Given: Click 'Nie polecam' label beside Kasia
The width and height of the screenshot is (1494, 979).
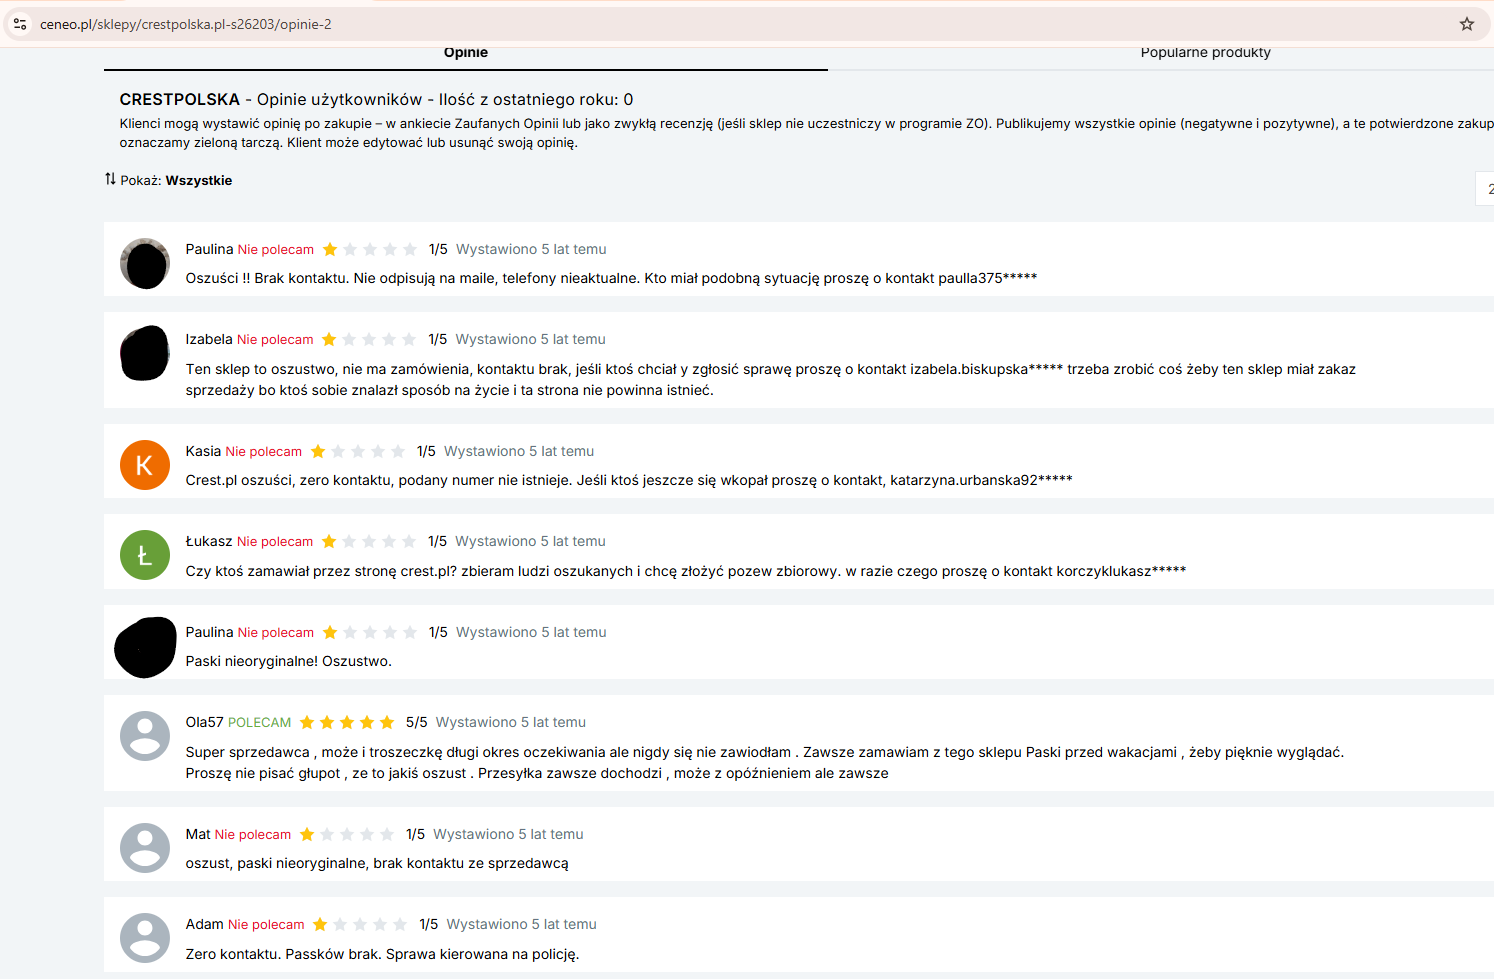Looking at the screenshot, I should tap(264, 452).
